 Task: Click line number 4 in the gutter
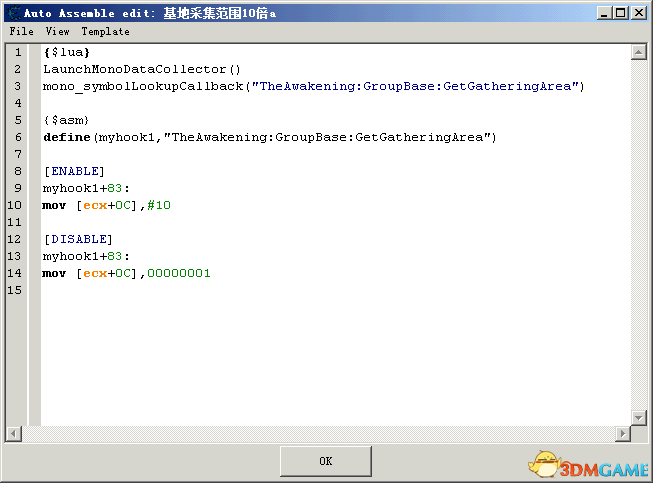coord(18,103)
